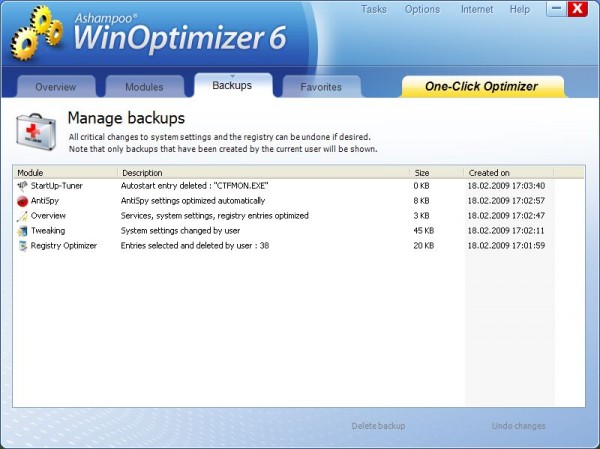Select the Backups tab
The height and width of the screenshot is (449, 600).
(232, 85)
